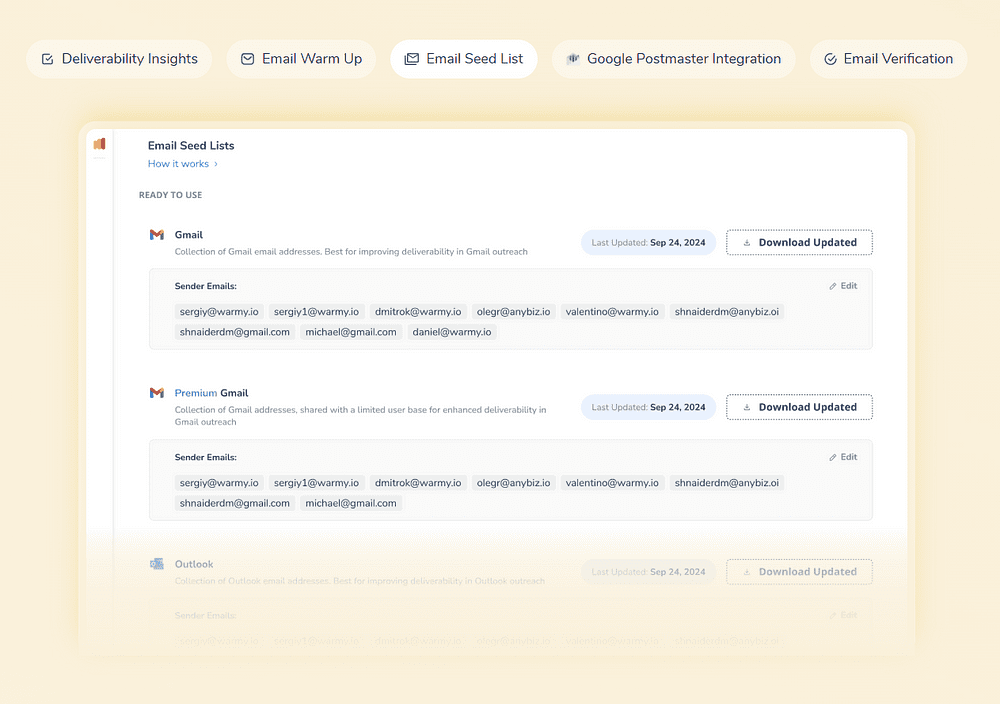Click the READY TO USE section label
The width and height of the screenshot is (1000, 704).
click(x=170, y=195)
